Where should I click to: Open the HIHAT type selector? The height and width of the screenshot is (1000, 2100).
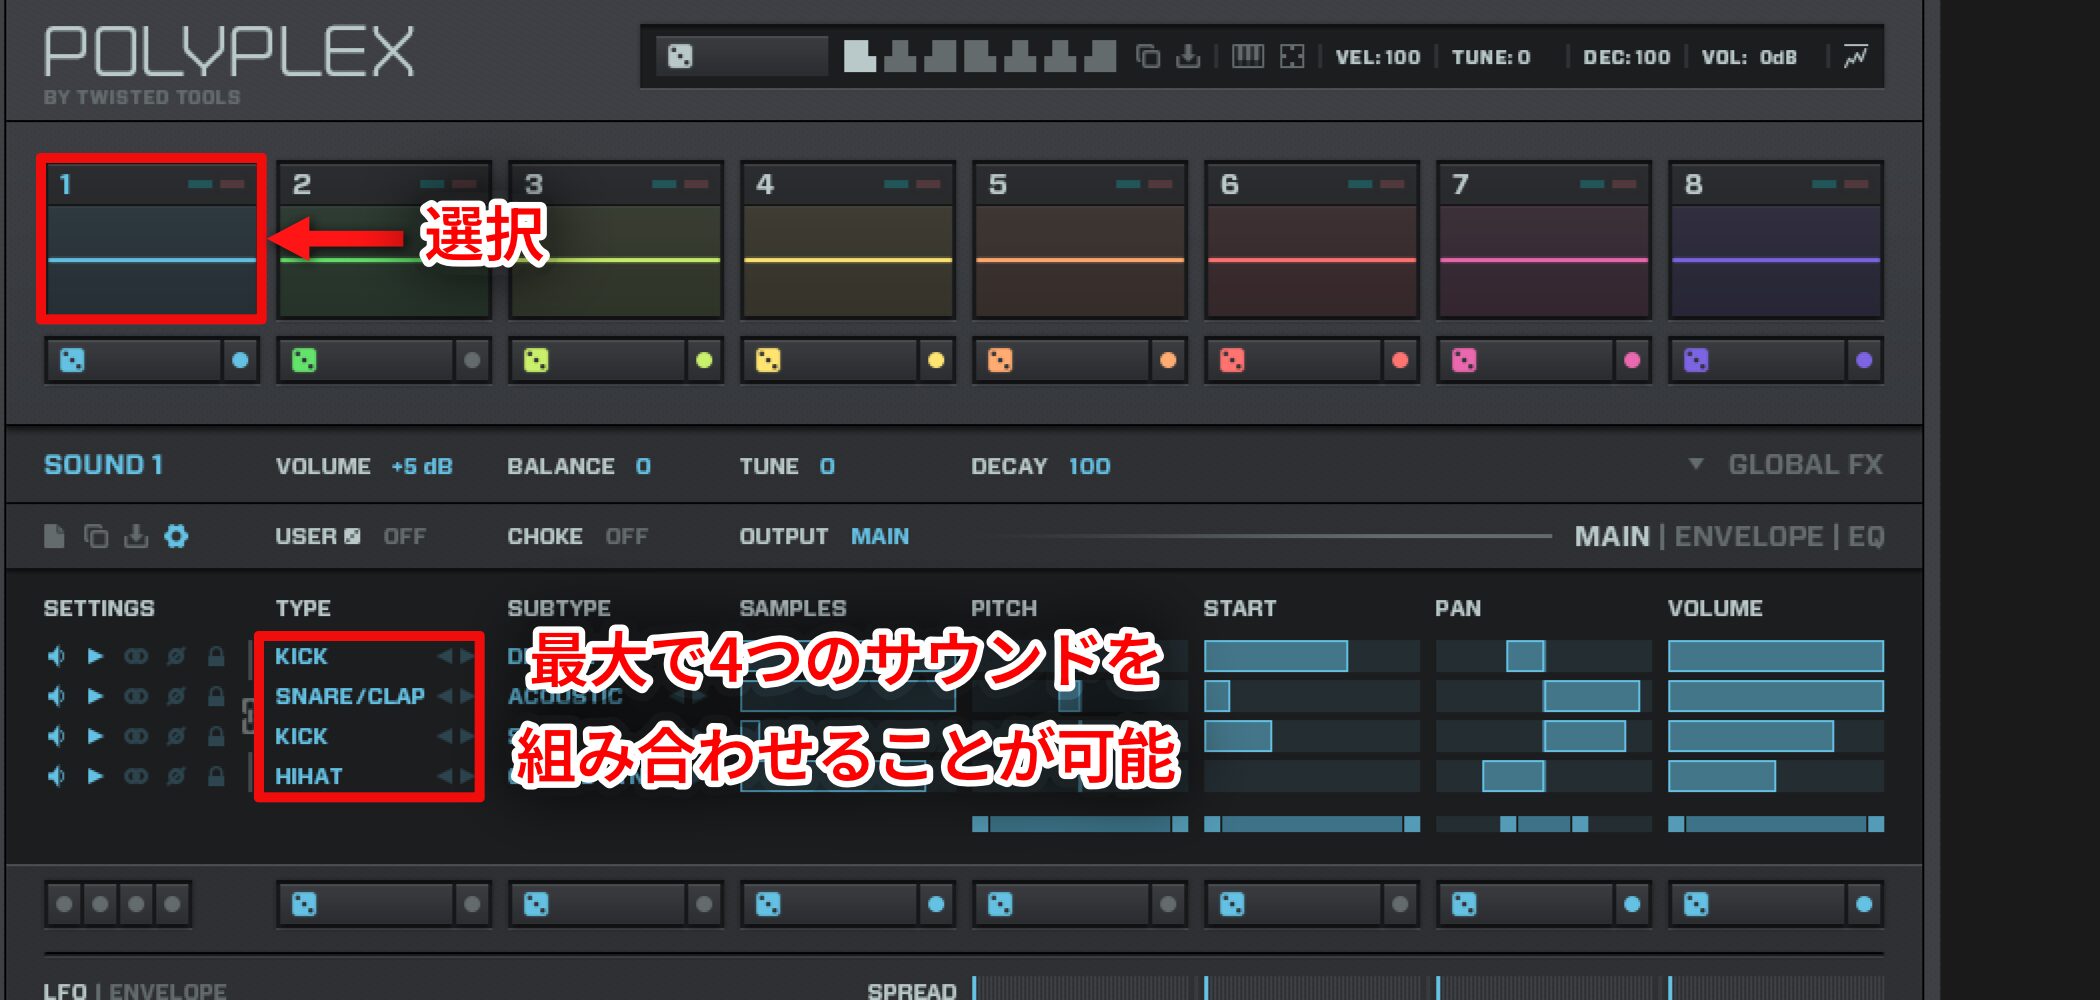click(x=309, y=776)
